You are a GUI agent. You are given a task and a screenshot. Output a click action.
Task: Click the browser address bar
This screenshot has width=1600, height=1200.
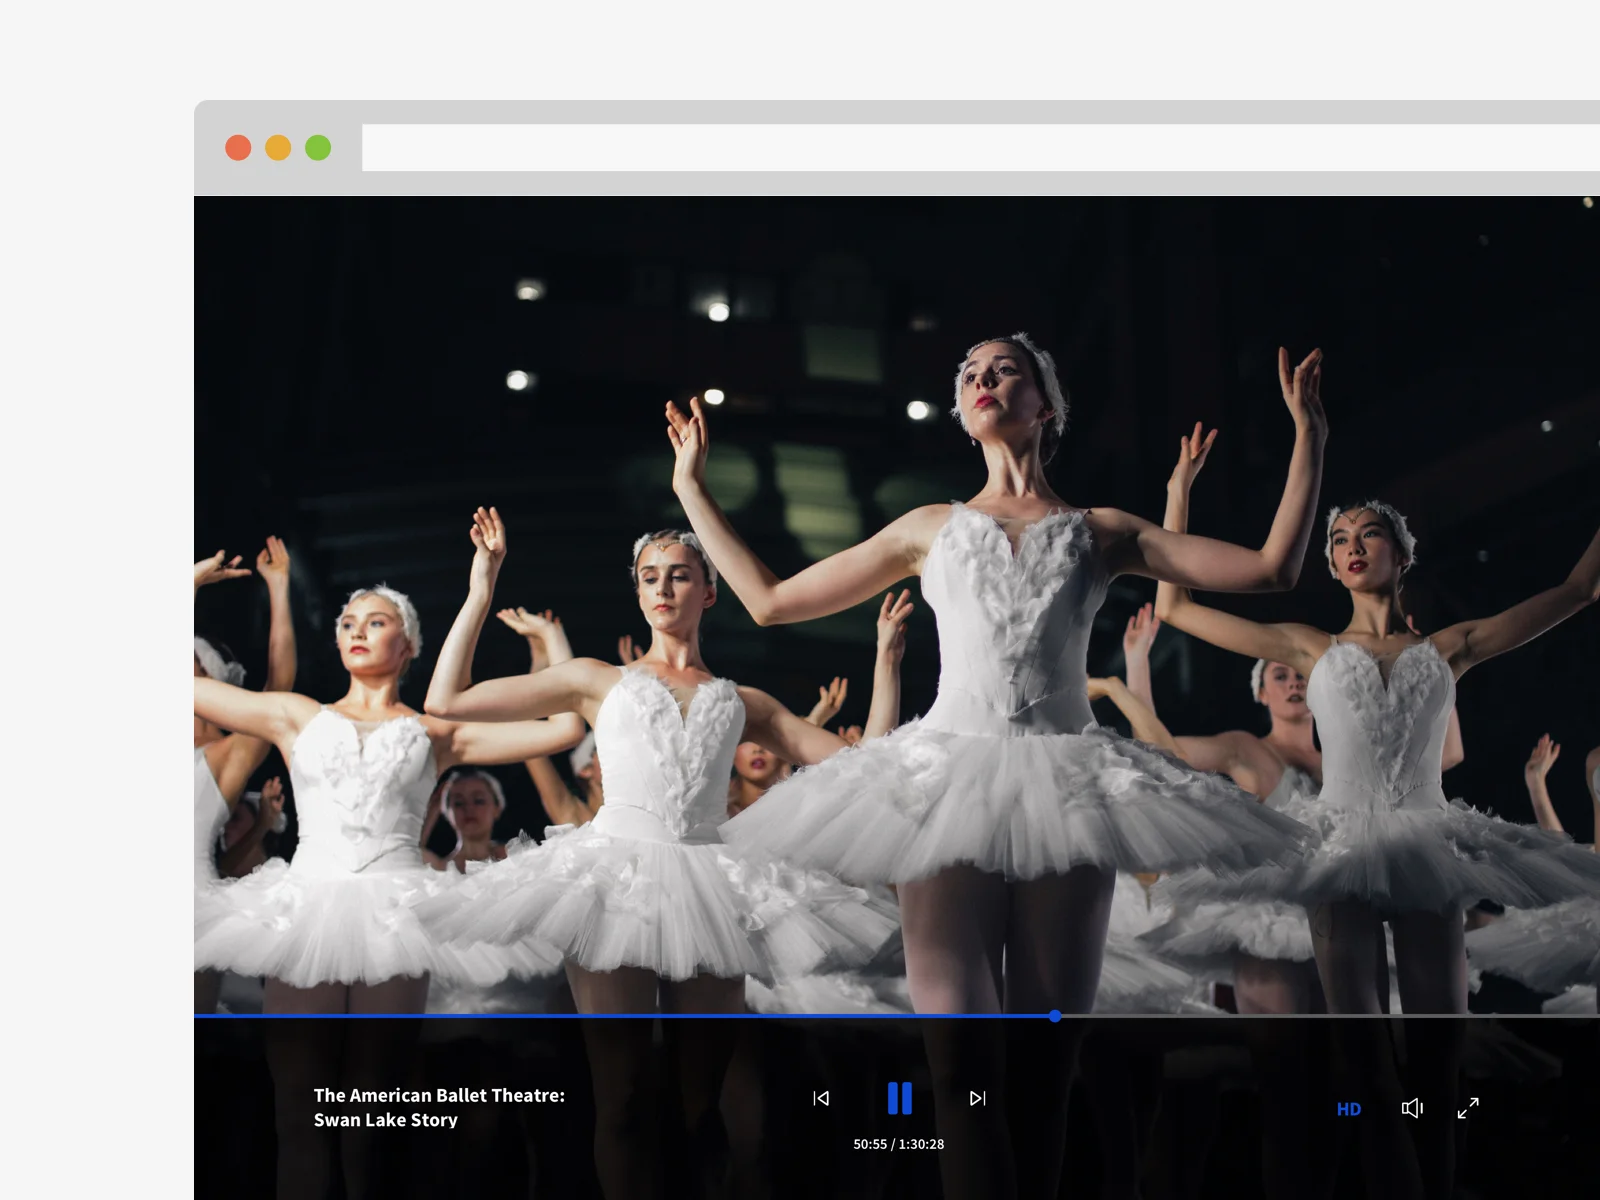(980, 148)
